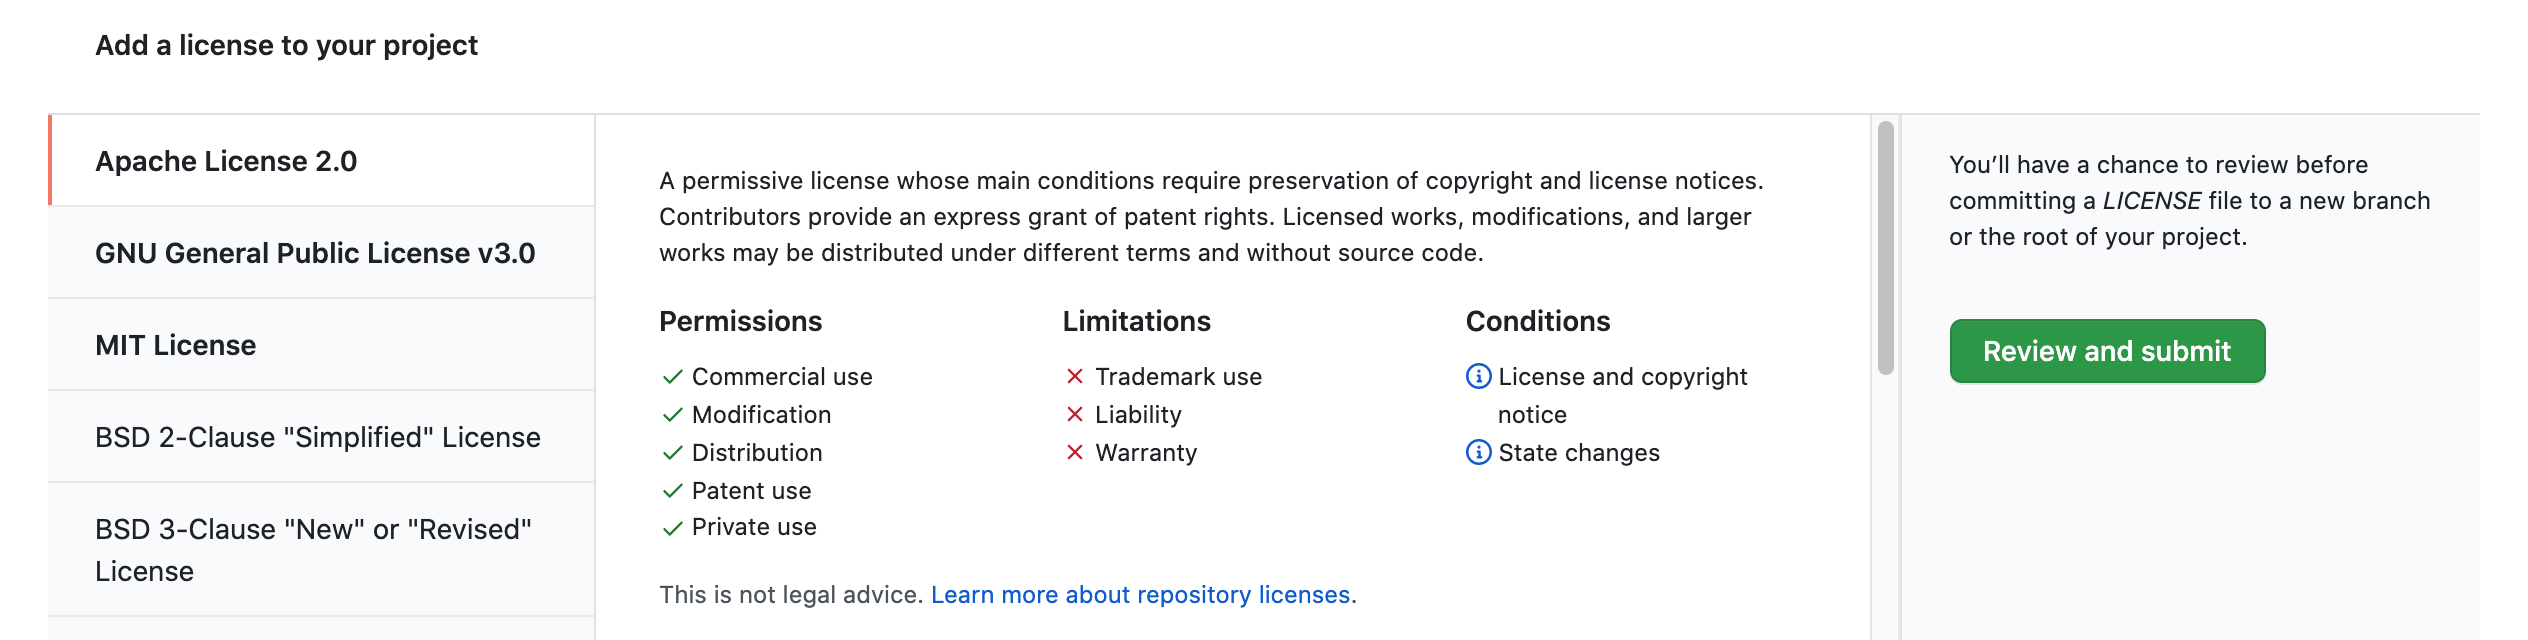
Task: Click the green checkmark beside Distribution
Action: (x=672, y=452)
